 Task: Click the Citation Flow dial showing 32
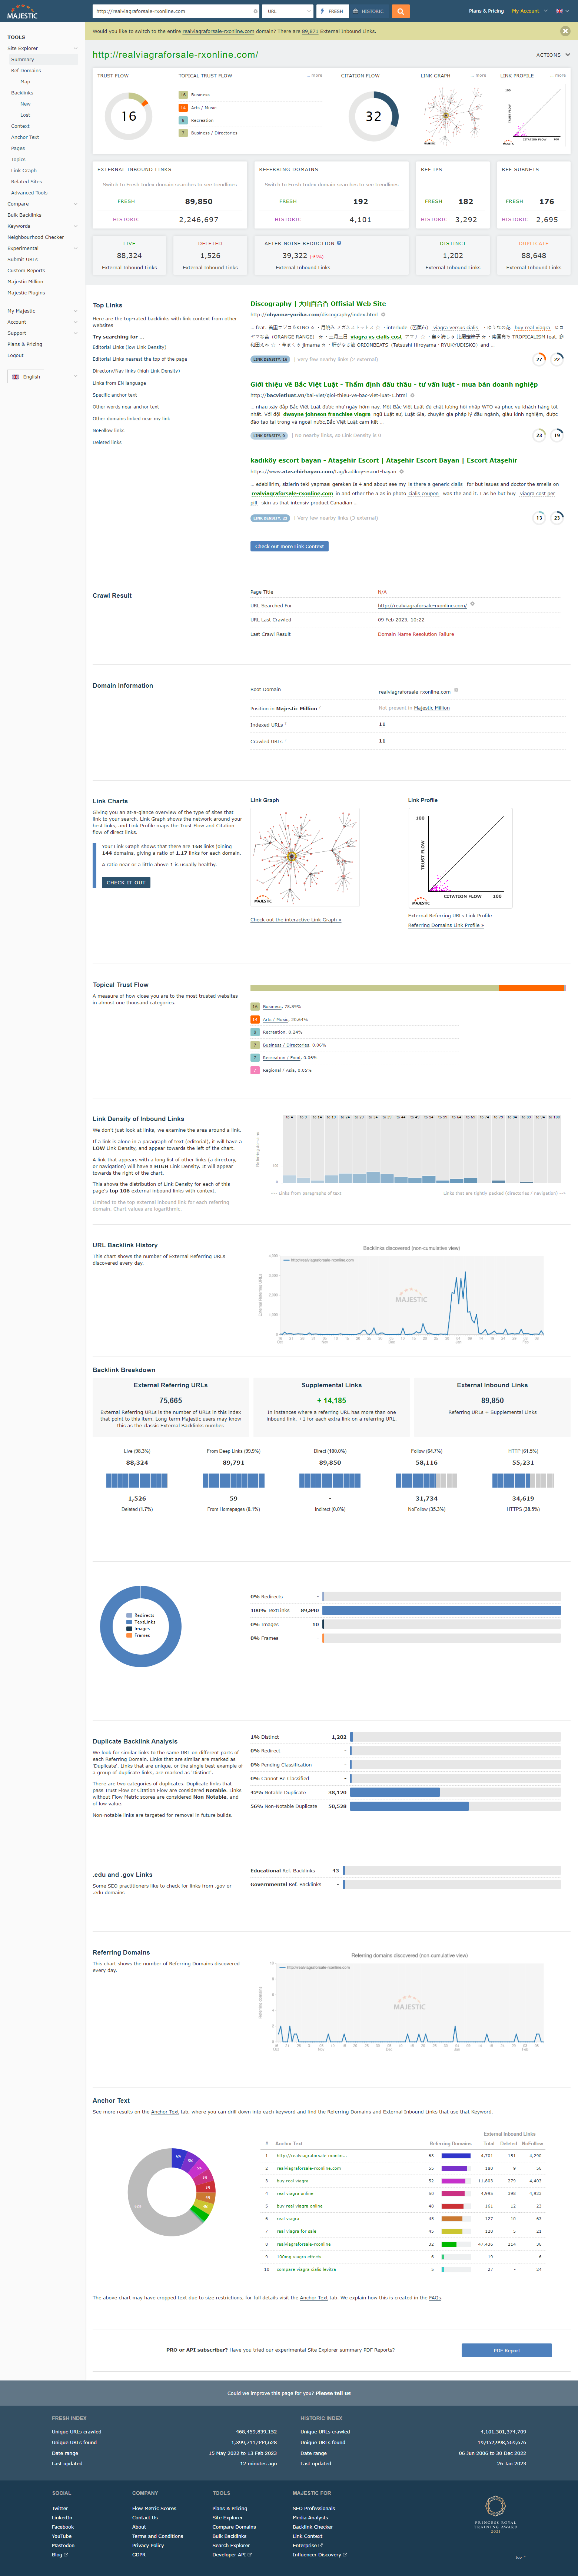click(x=373, y=116)
